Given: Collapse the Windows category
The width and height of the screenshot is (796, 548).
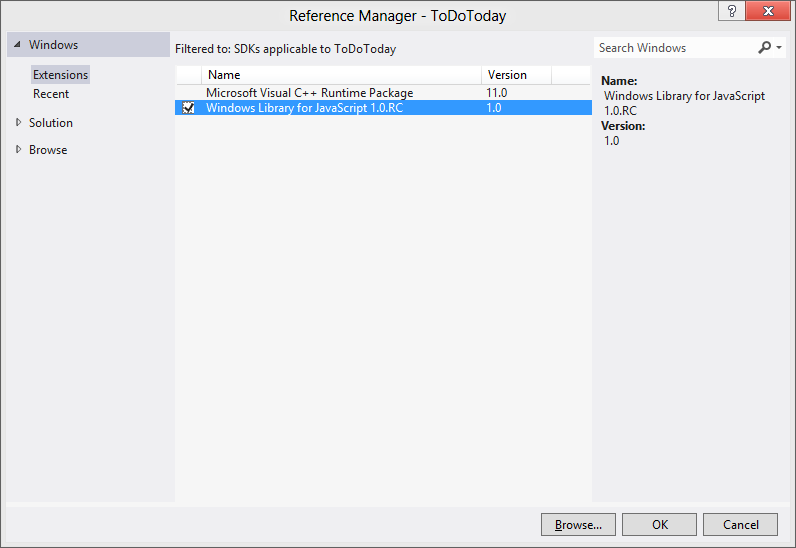Looking at the screenshot, I should 18,45.
